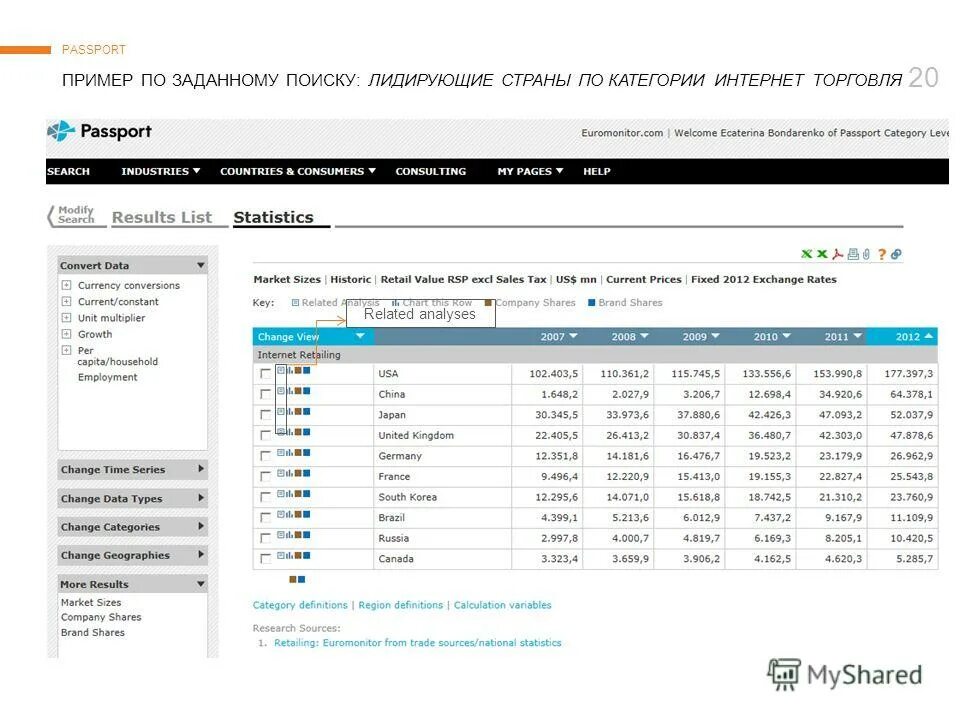Open company shares brown square for South Korea

(x=298, y=493)
